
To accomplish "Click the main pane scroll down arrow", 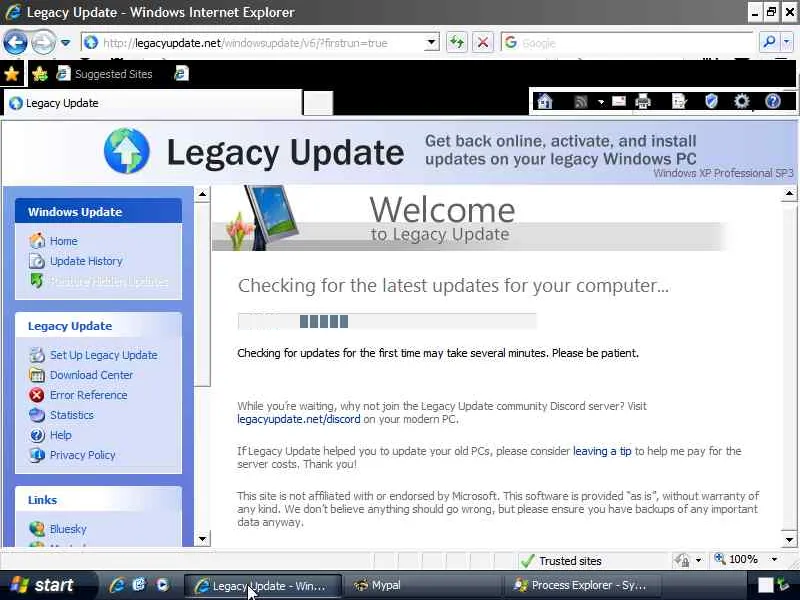I will click(789, 540).
